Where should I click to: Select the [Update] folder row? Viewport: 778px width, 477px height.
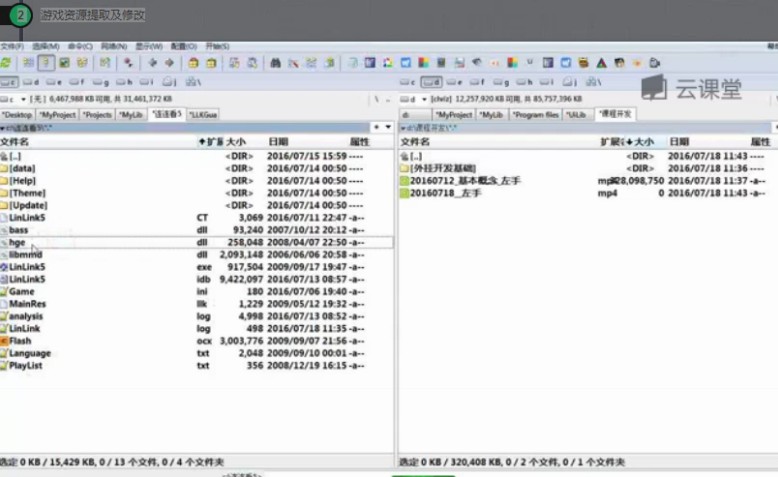point(196,205)
